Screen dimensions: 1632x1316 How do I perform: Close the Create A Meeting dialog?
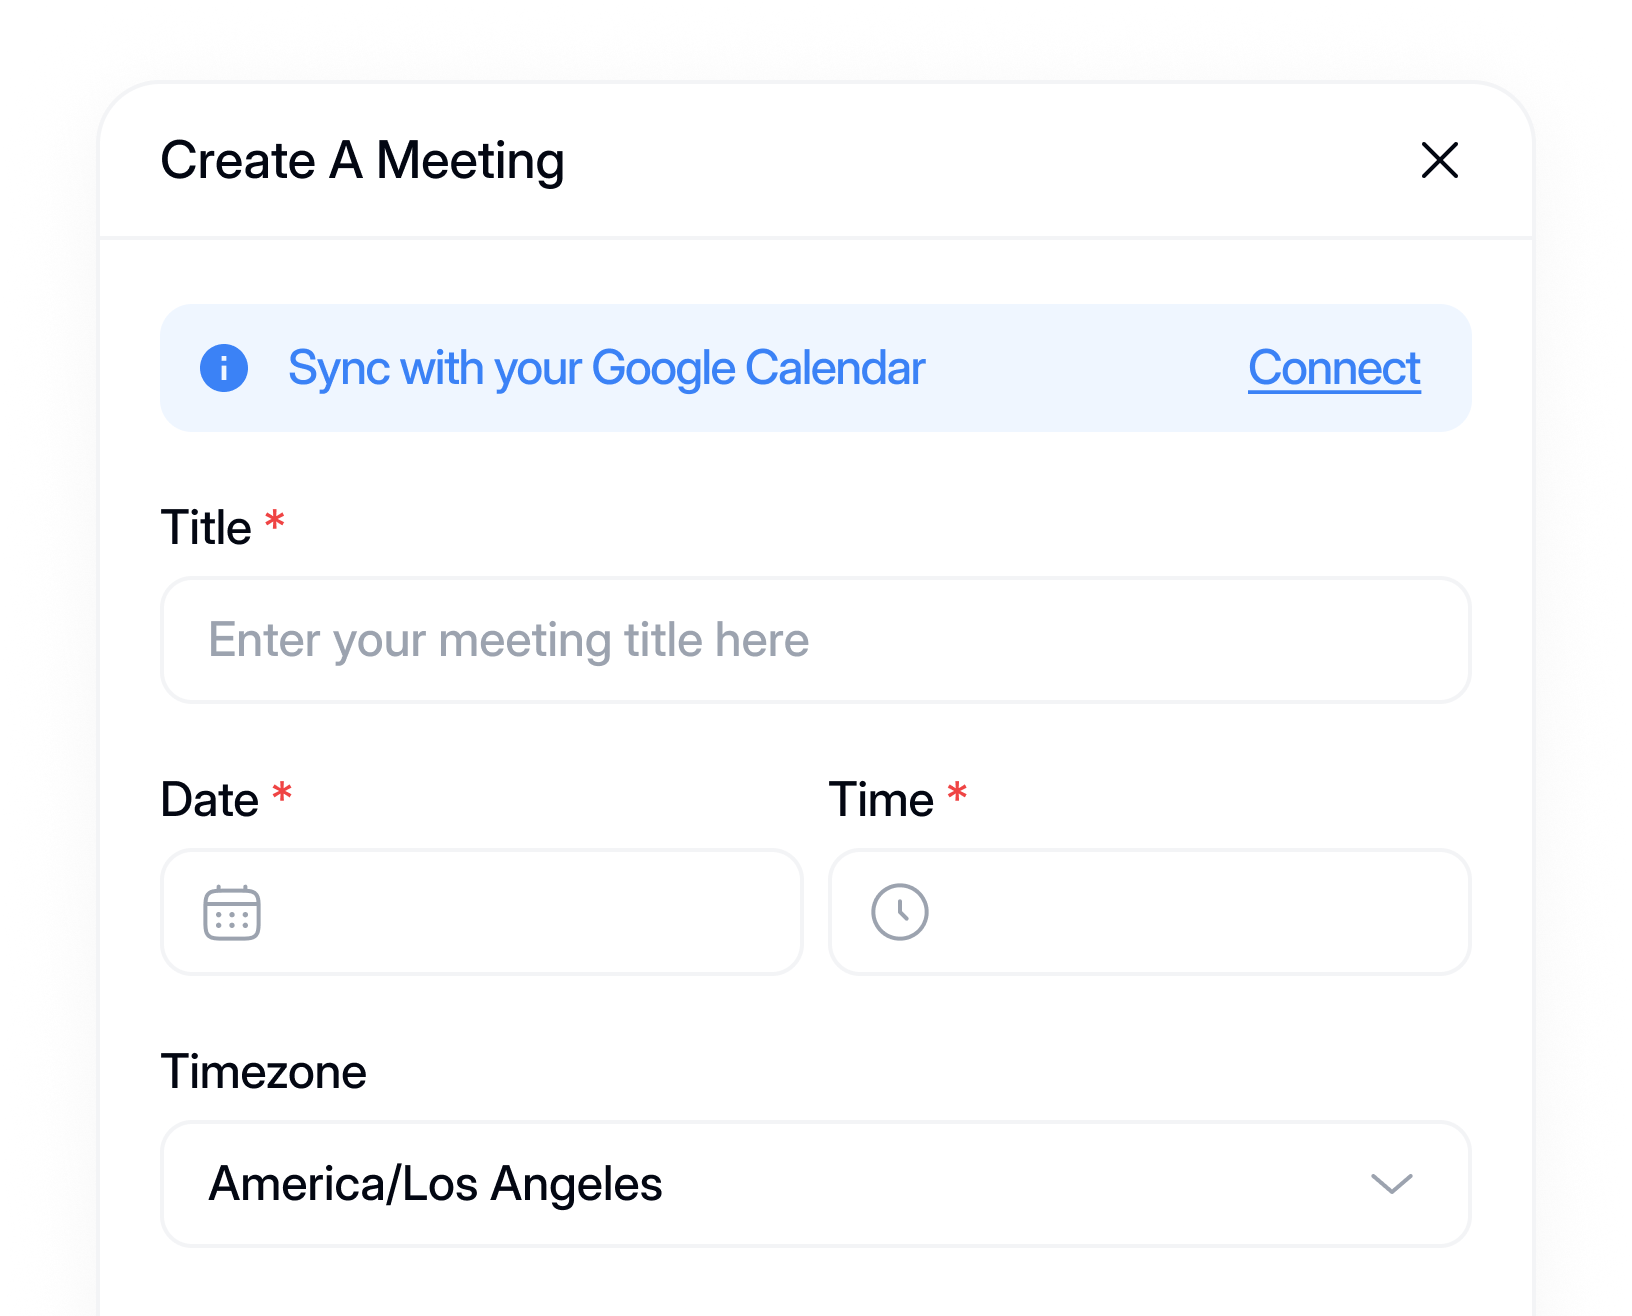(1439, 160)
